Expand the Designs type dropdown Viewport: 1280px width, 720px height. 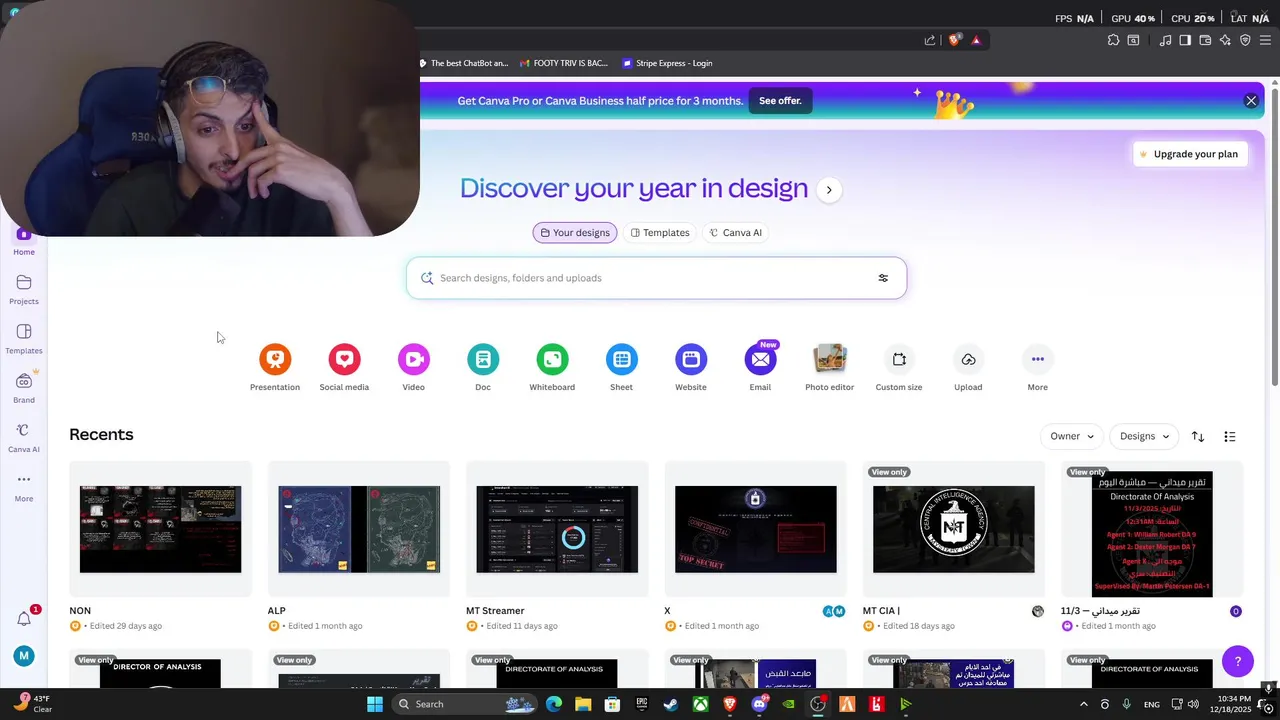(1144, 436)
